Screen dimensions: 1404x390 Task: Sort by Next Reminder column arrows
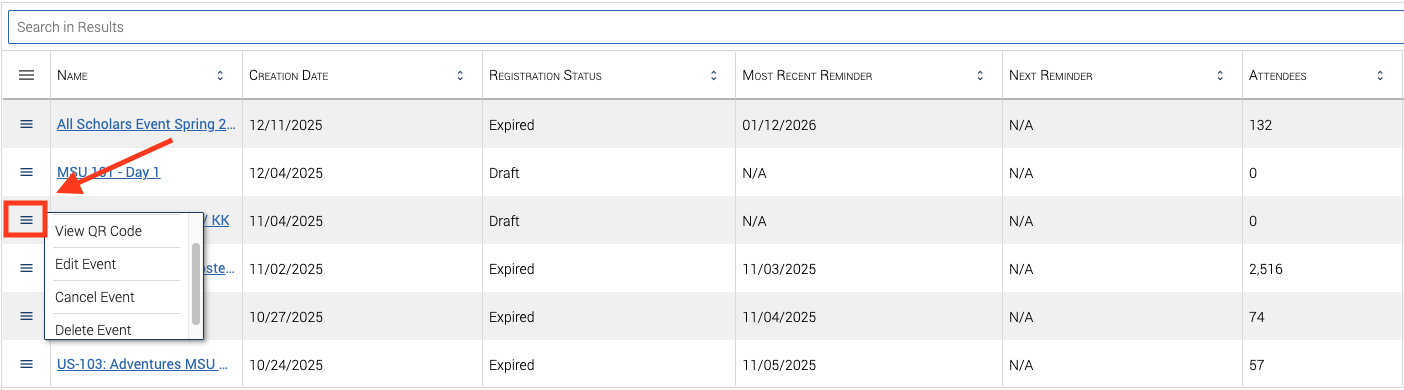pos(1220,75)
